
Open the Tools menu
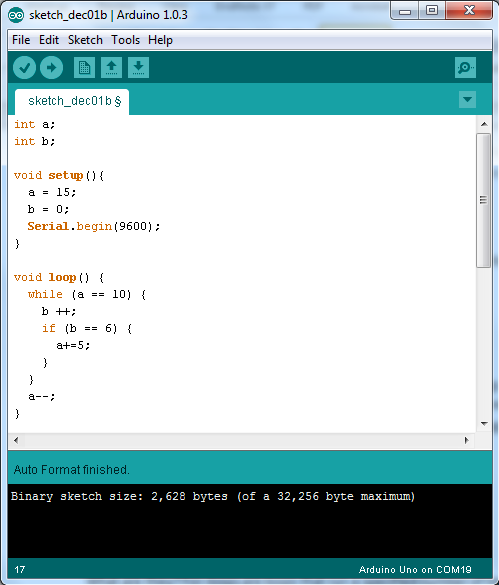(125, 40)
